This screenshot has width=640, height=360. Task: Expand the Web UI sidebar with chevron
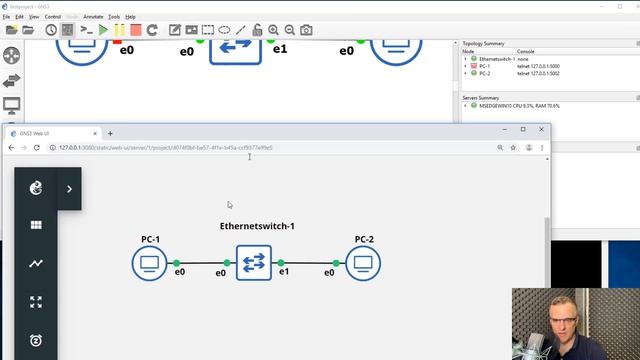[69, 189]
